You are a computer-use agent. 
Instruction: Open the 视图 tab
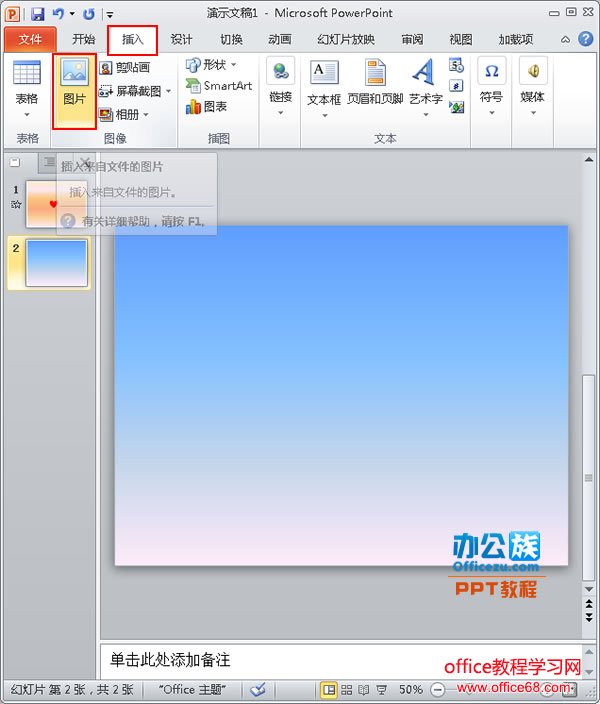(x=461, y=40)
